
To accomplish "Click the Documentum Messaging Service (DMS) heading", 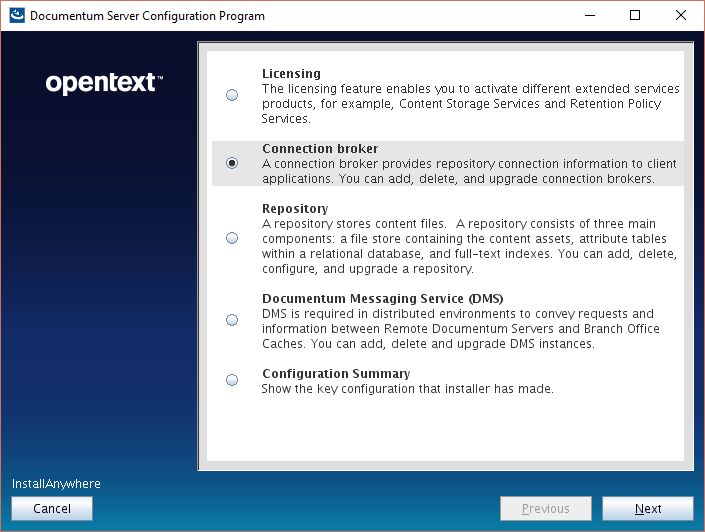I will coord(382,298).
